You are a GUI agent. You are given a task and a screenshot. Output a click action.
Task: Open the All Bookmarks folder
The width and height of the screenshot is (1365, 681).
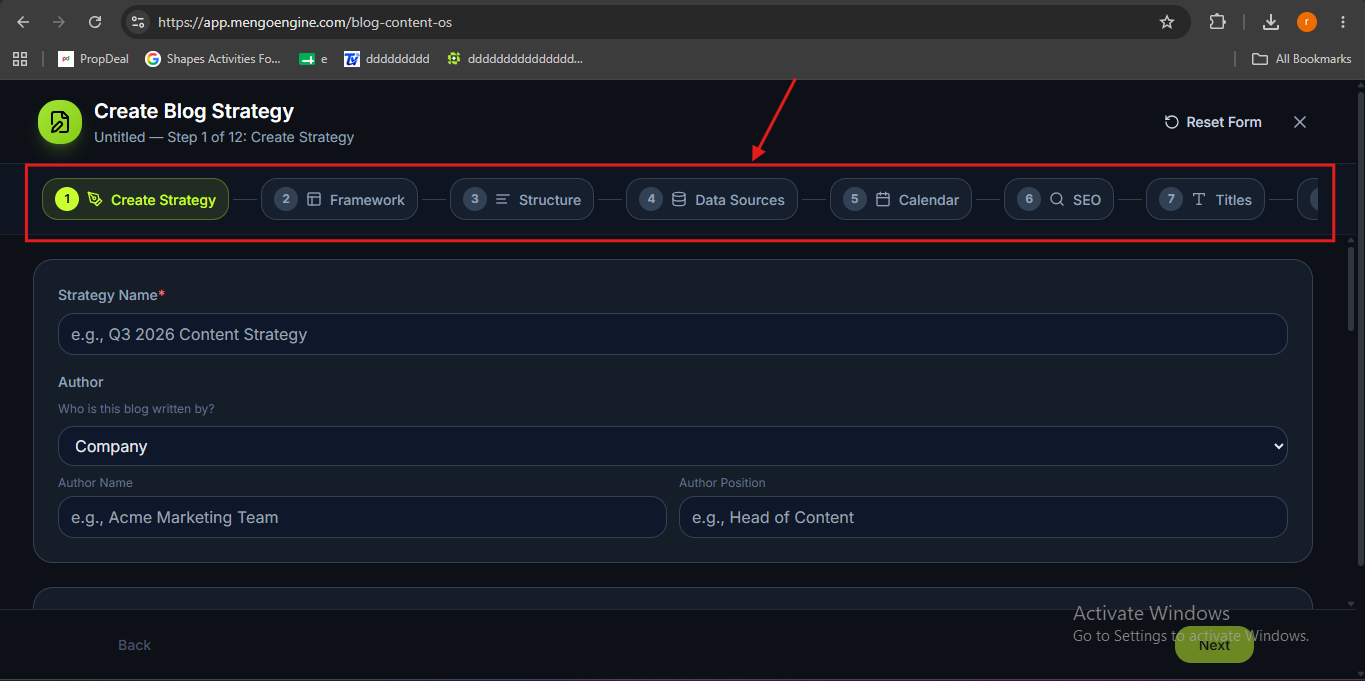[1302, 59]
